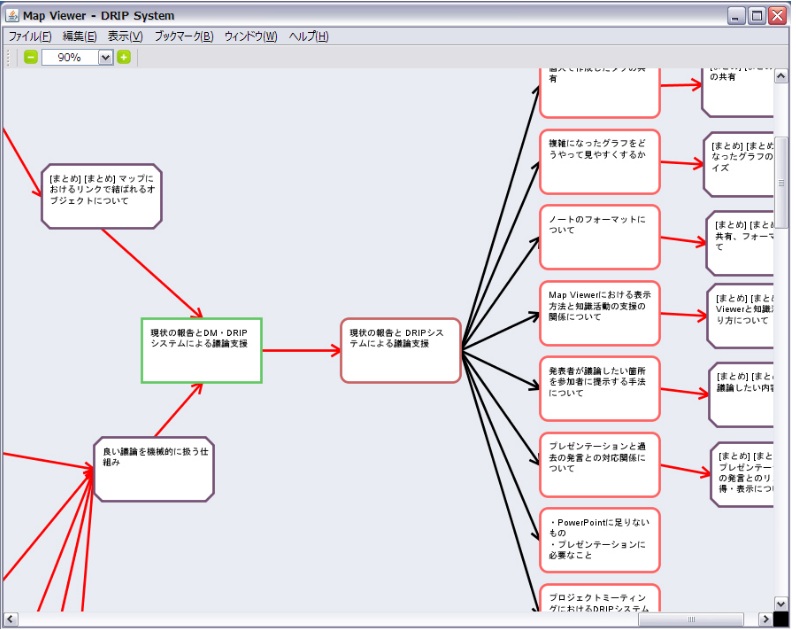Viewport: 796px width, 630px height.
Task: Maximize the Map Viewer window
Action: pyautogui.click(x=756, y=16)
